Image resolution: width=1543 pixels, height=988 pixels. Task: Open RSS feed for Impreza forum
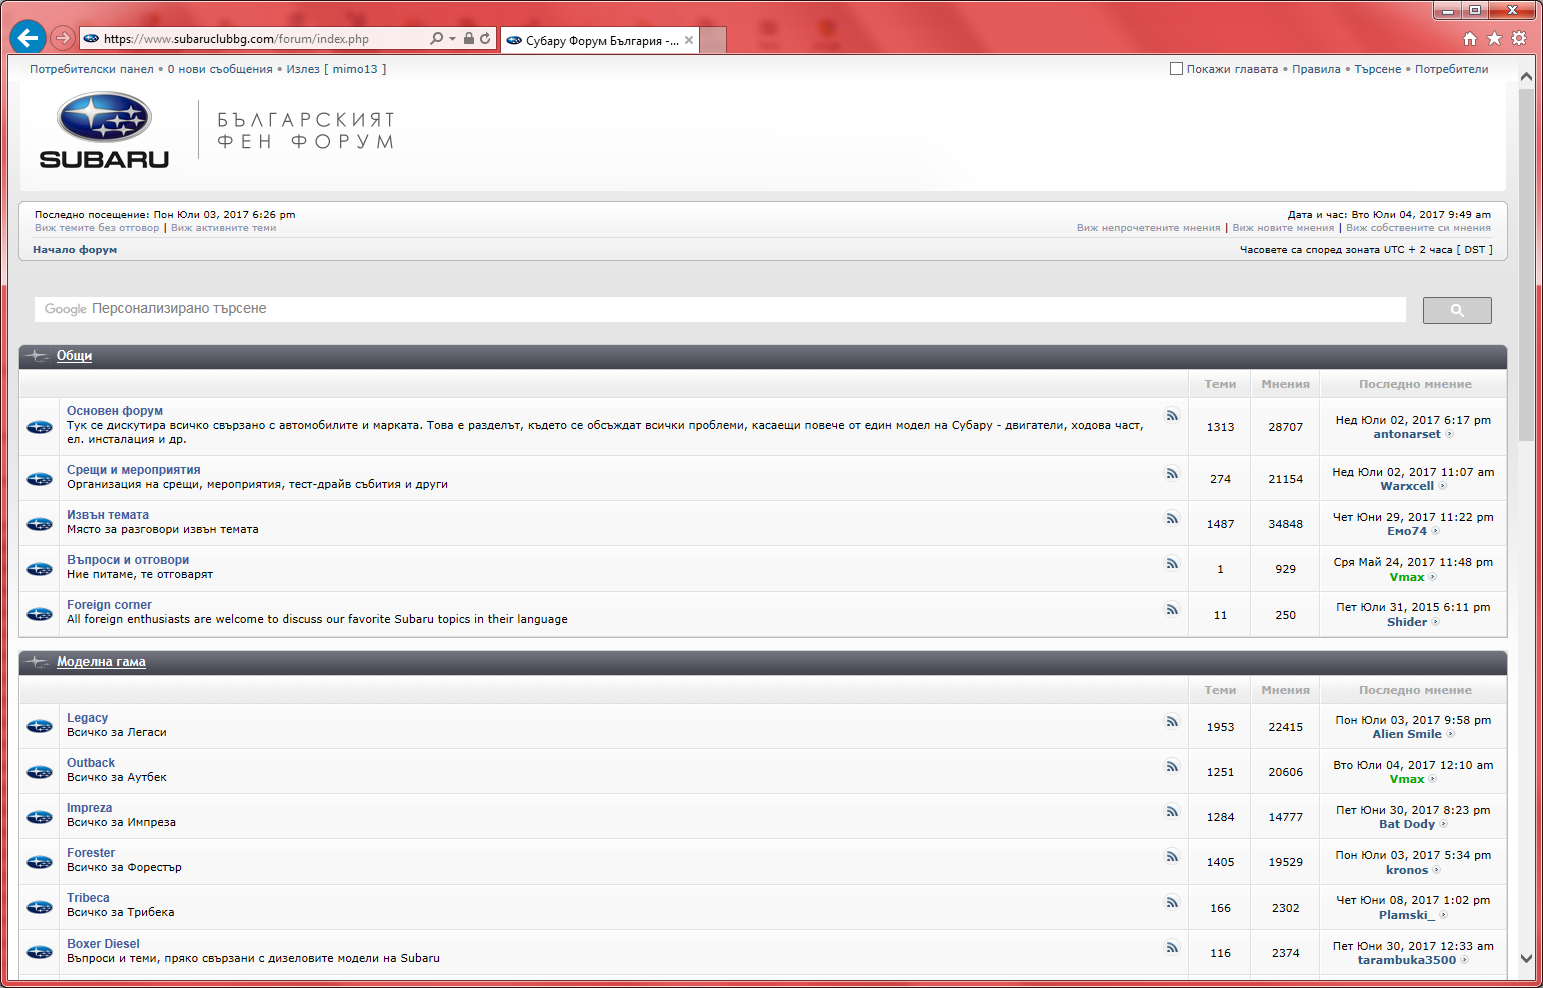[1172, 811]
